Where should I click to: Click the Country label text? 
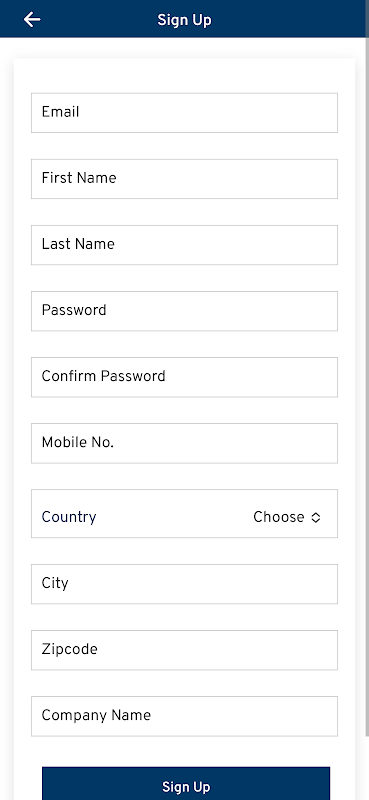(x=69, y=517)
